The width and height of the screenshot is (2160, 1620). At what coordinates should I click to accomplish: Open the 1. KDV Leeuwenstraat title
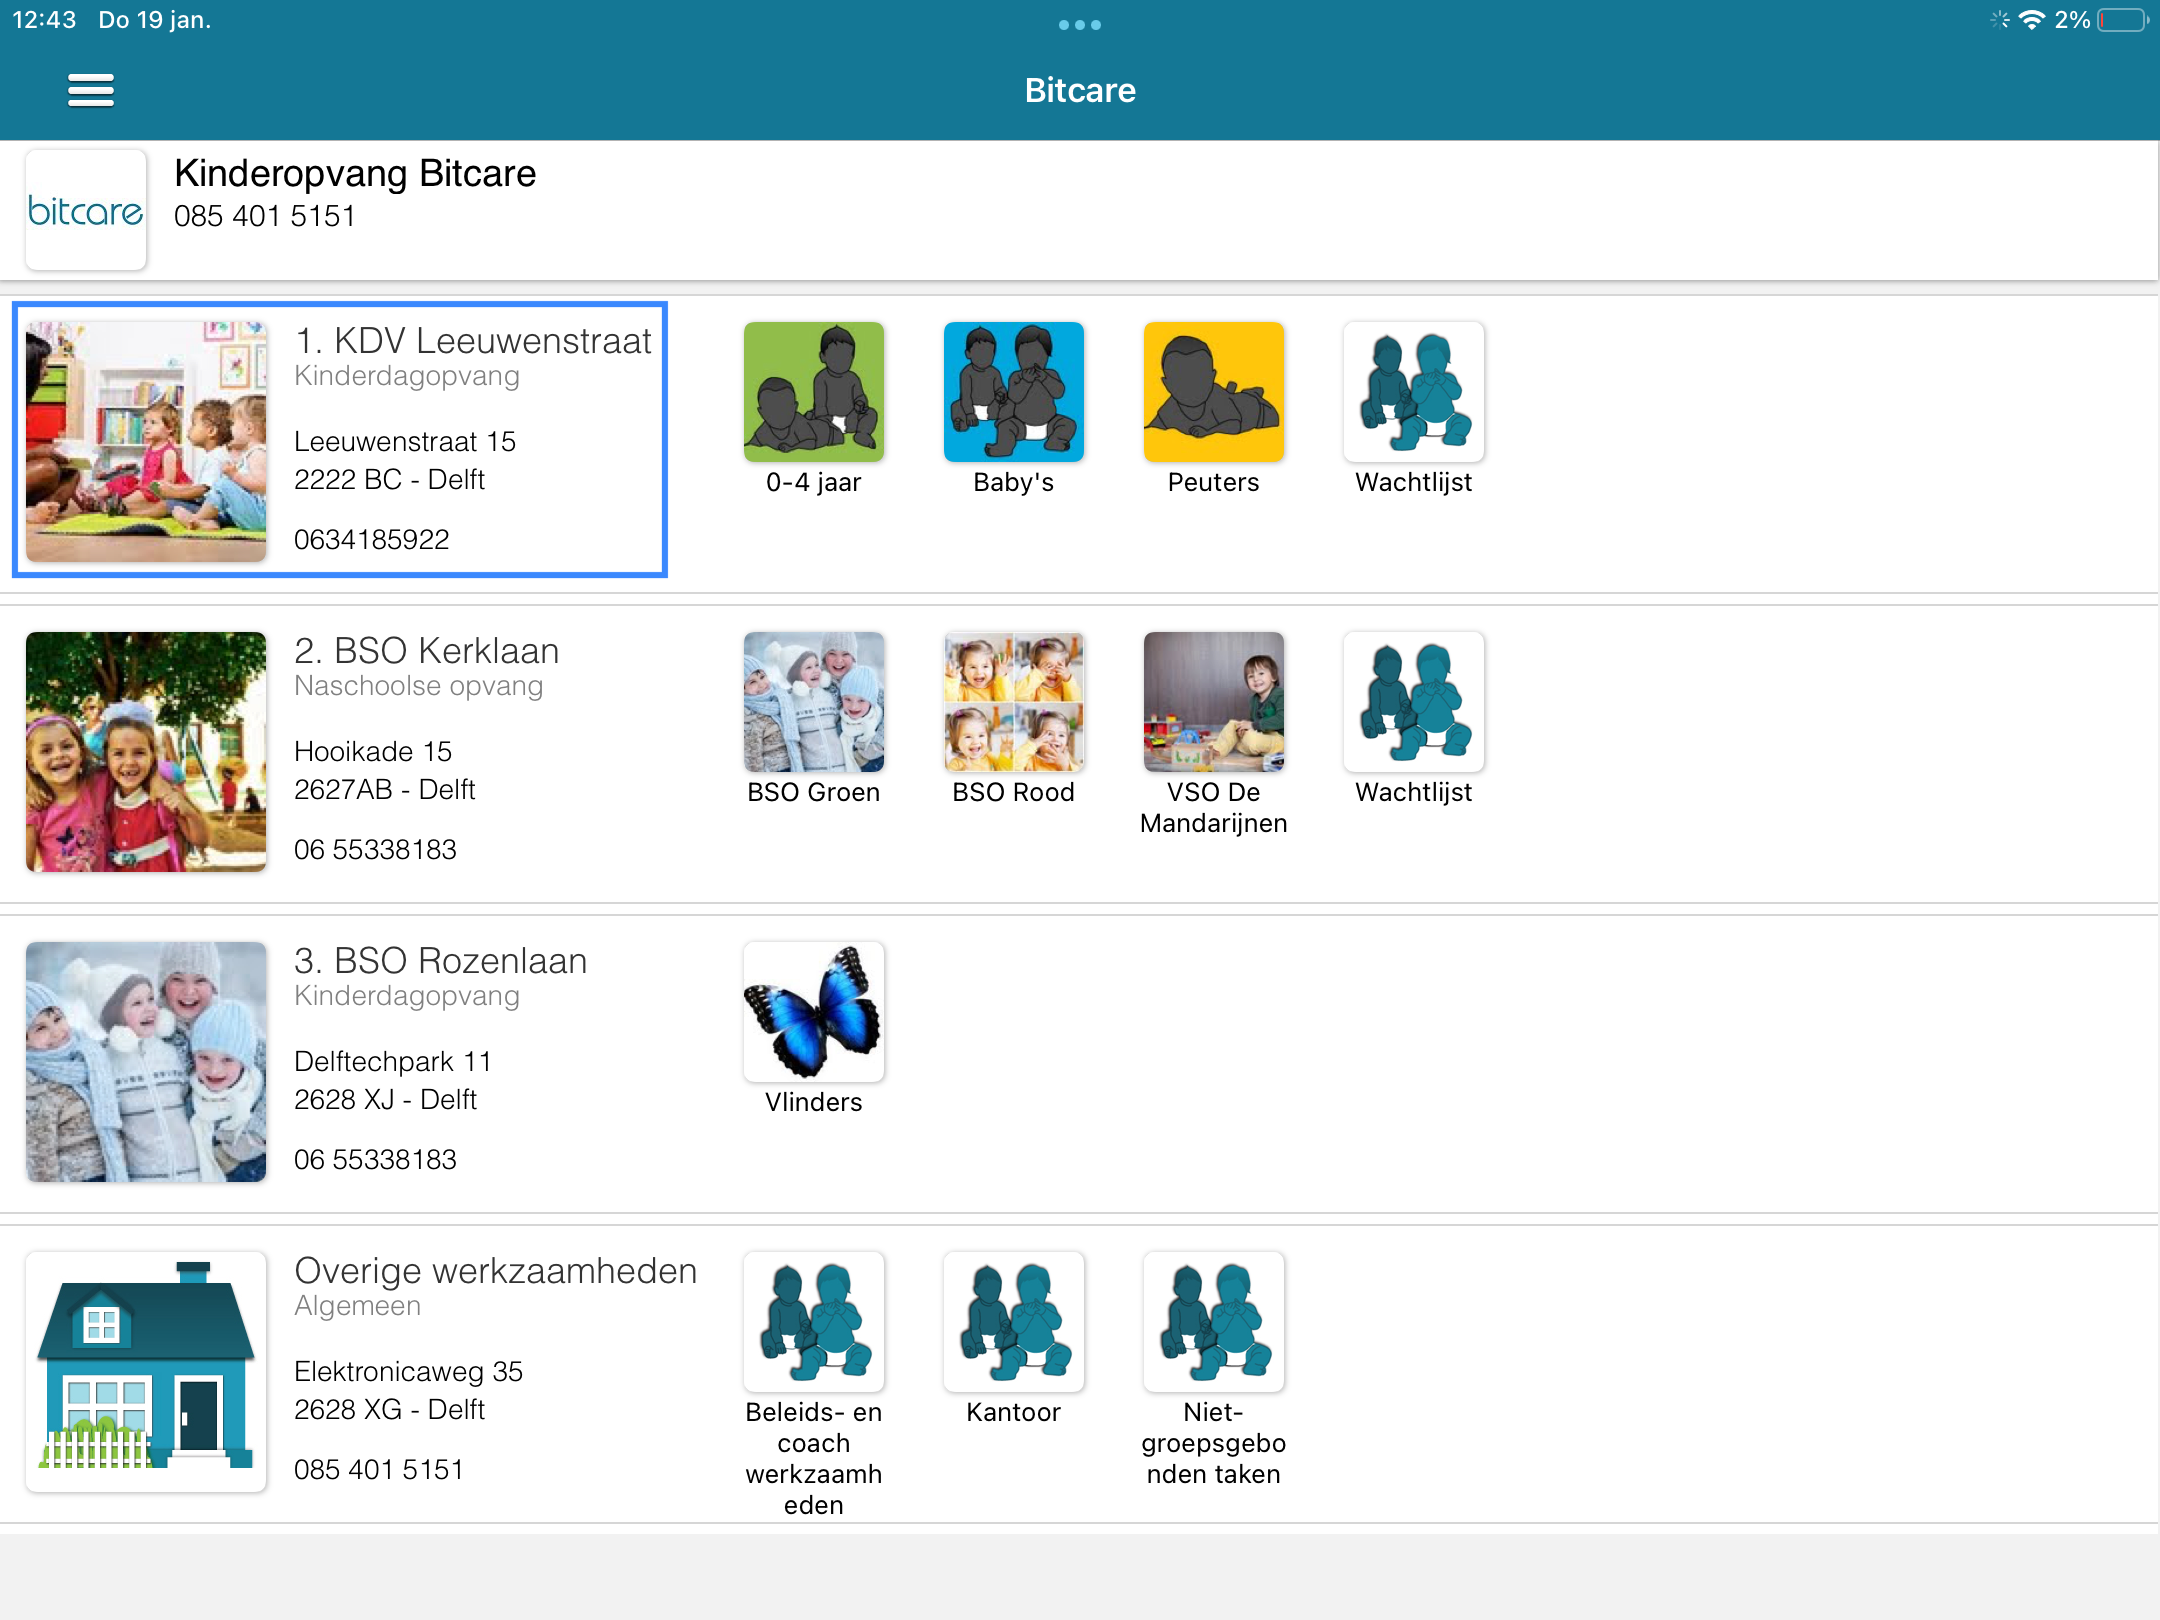coord(473,341)
